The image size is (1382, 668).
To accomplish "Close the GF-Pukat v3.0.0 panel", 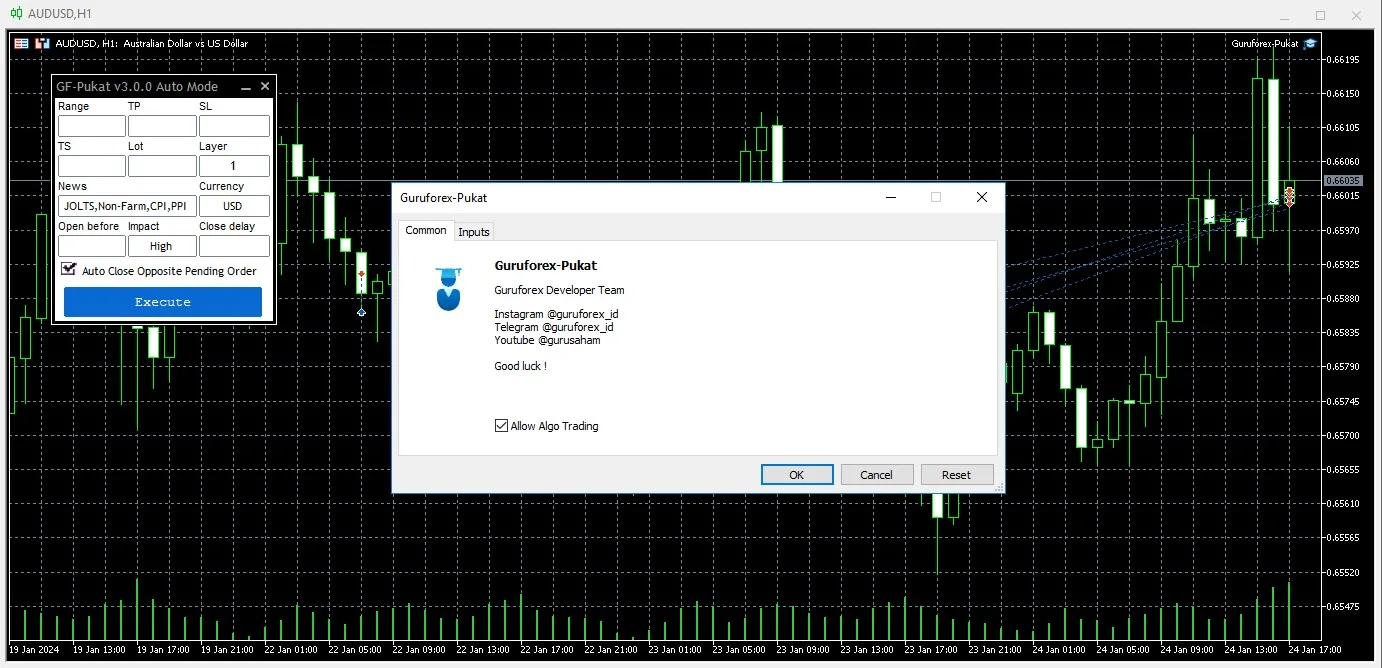I will (x=265, y=87).
